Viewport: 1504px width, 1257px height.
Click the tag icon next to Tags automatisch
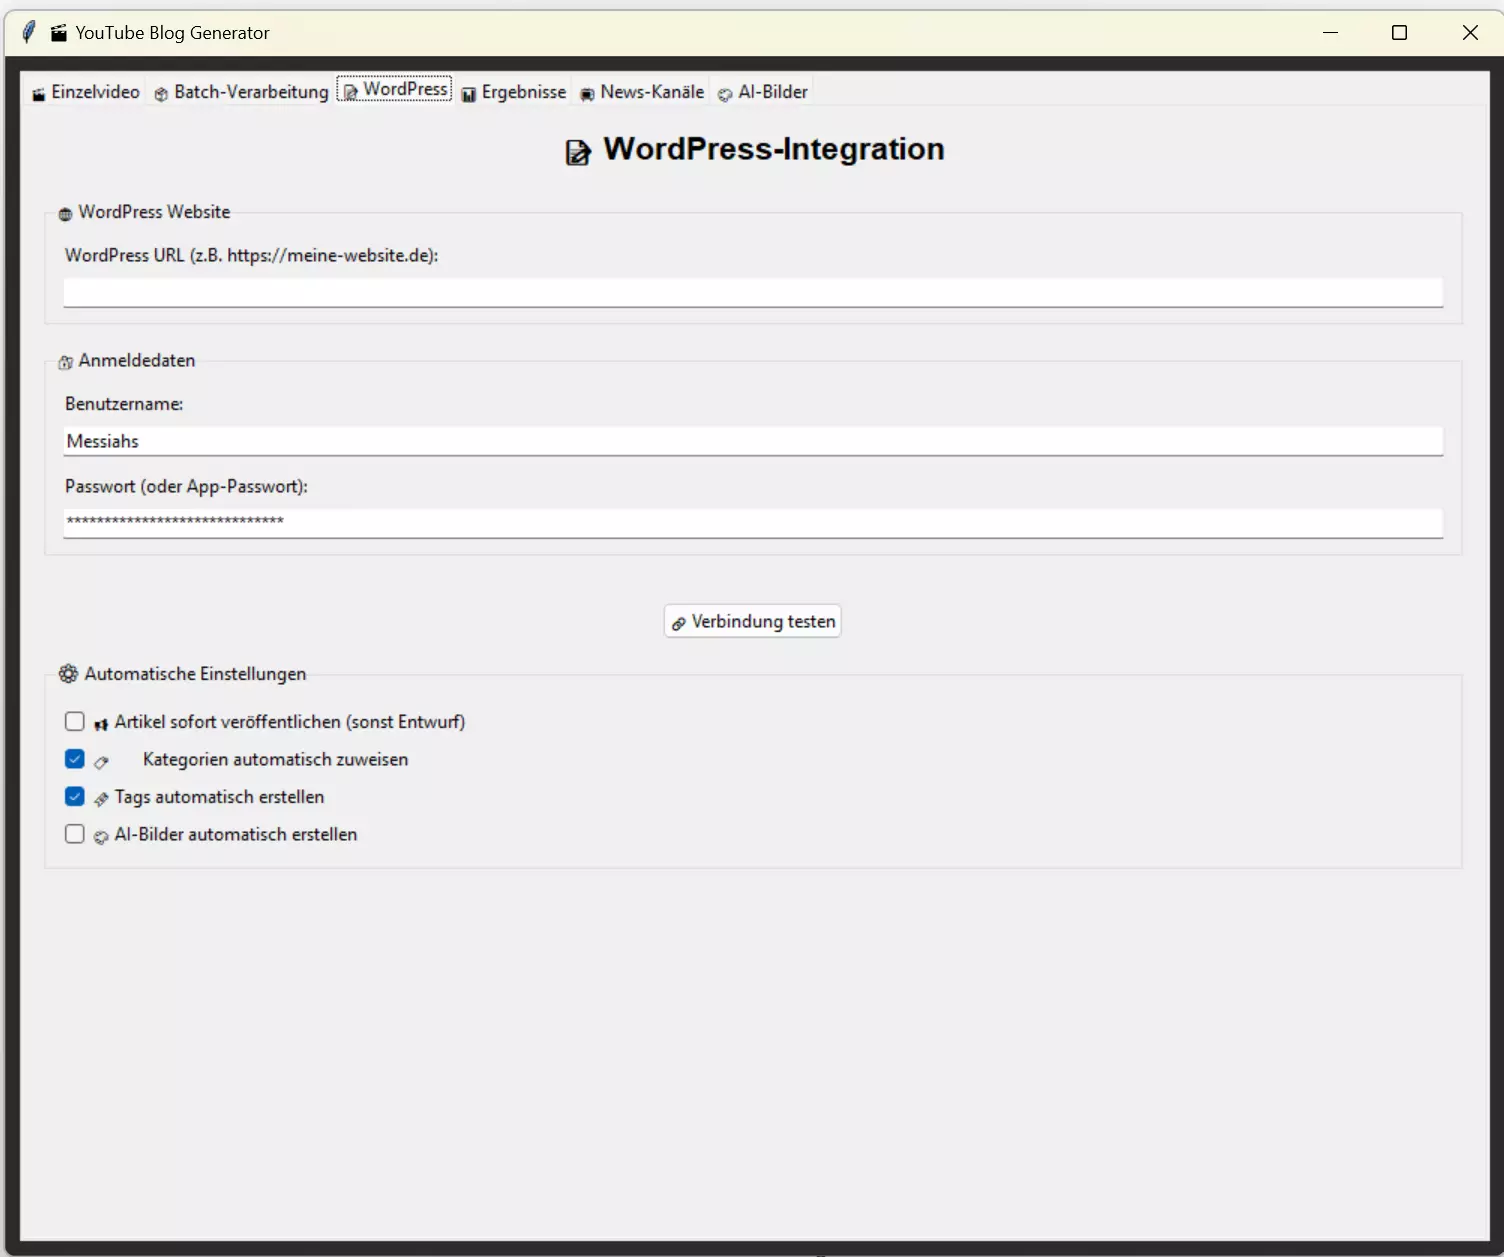tap(101, 799)
